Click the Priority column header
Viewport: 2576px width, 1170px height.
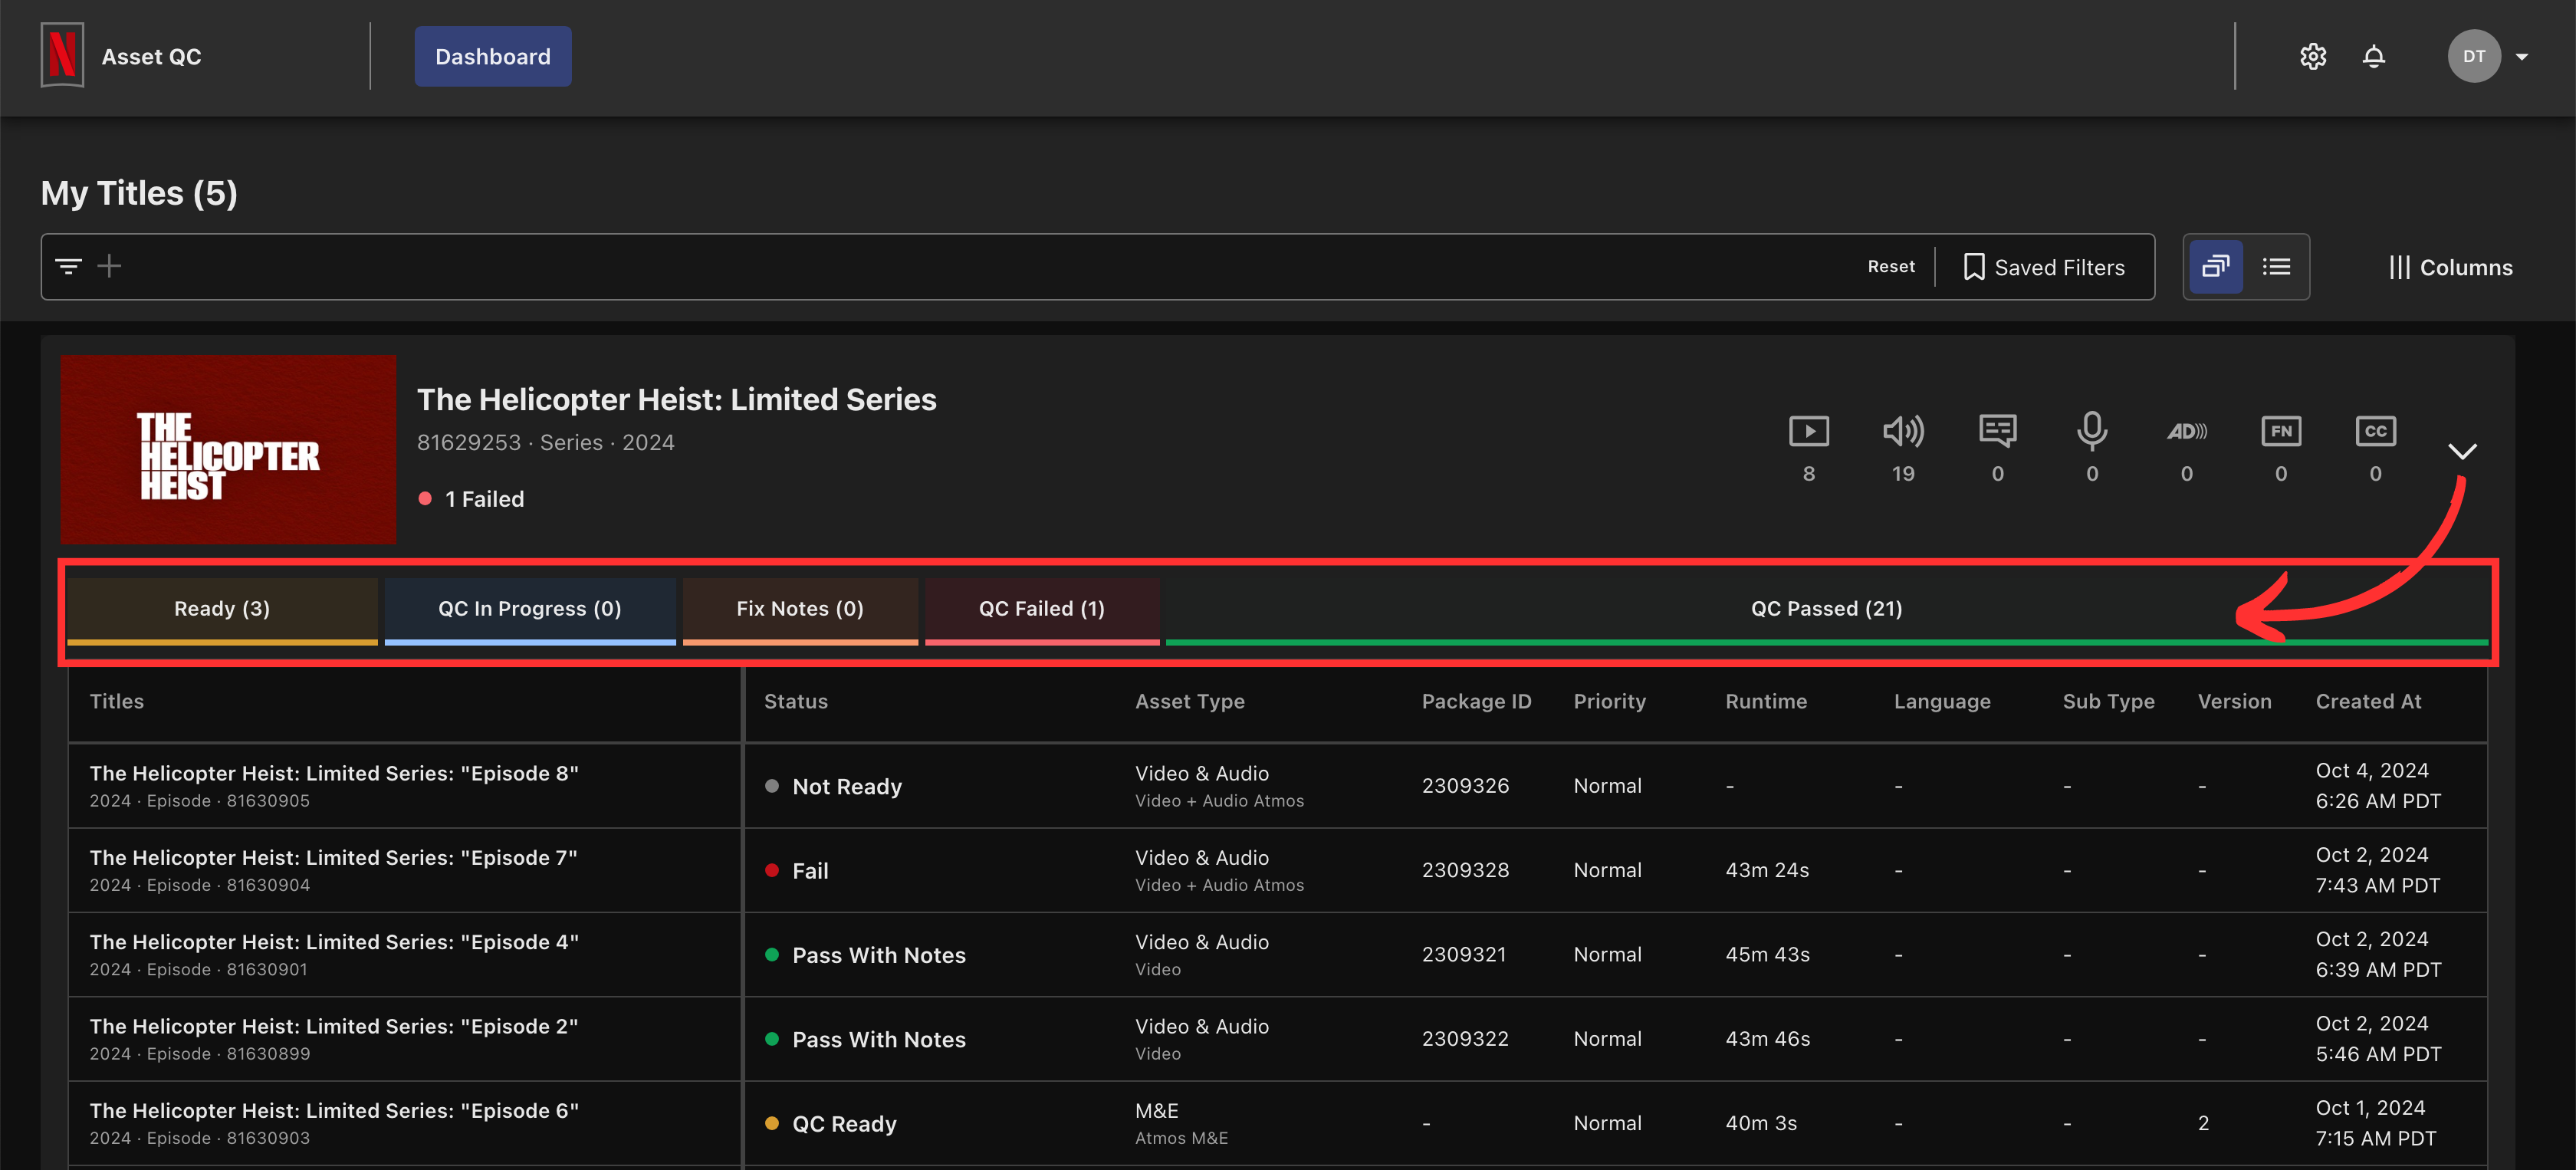pos(1610,702)
